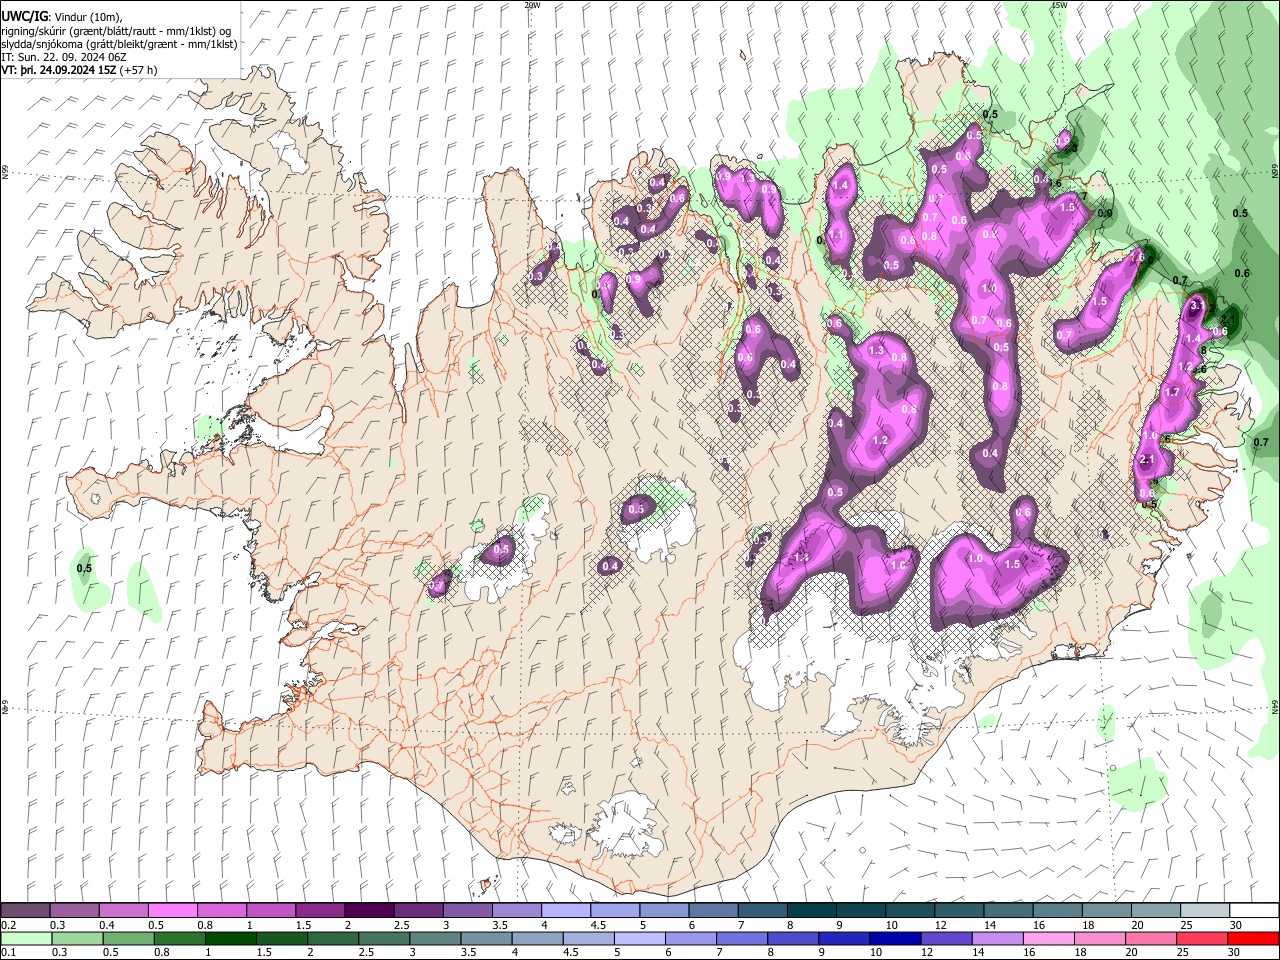The width and height of the screenshot is (1280, 960).
Task: Click the bright red swatch labeled 30 in lower legend
Action: pyautogui.click(x=1254, y=938)
